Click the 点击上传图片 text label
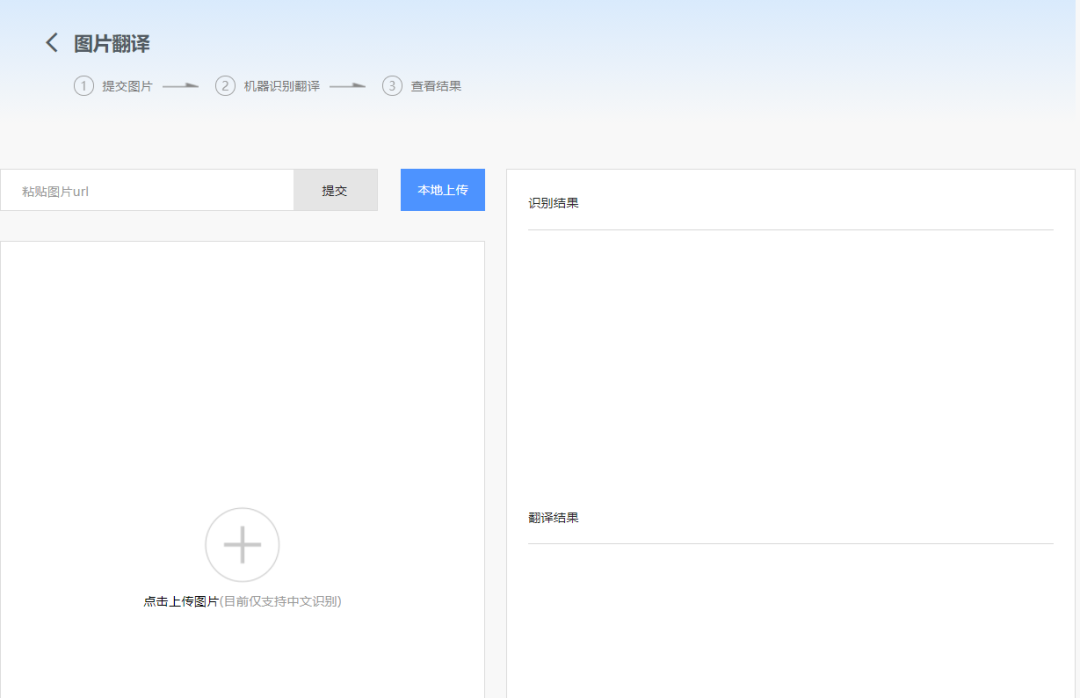The image size is (1080, 698). click(x=181, y=602)
